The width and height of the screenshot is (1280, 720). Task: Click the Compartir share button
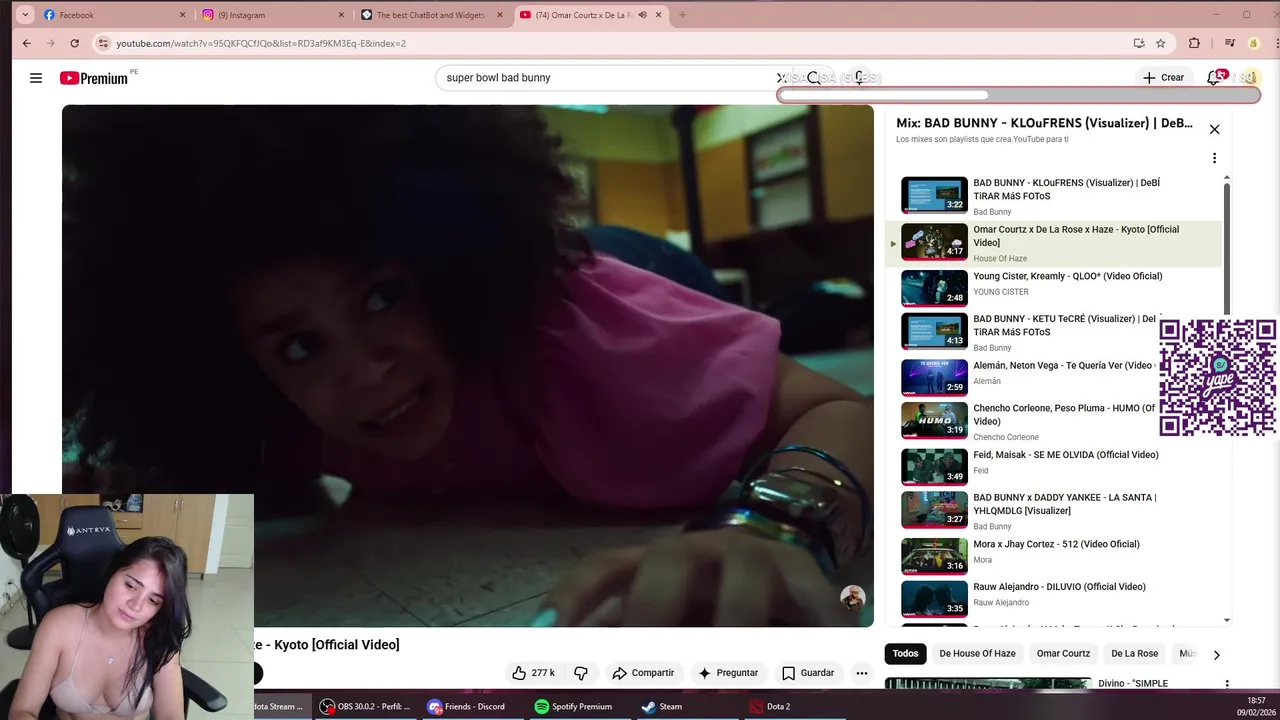(643, 673)
